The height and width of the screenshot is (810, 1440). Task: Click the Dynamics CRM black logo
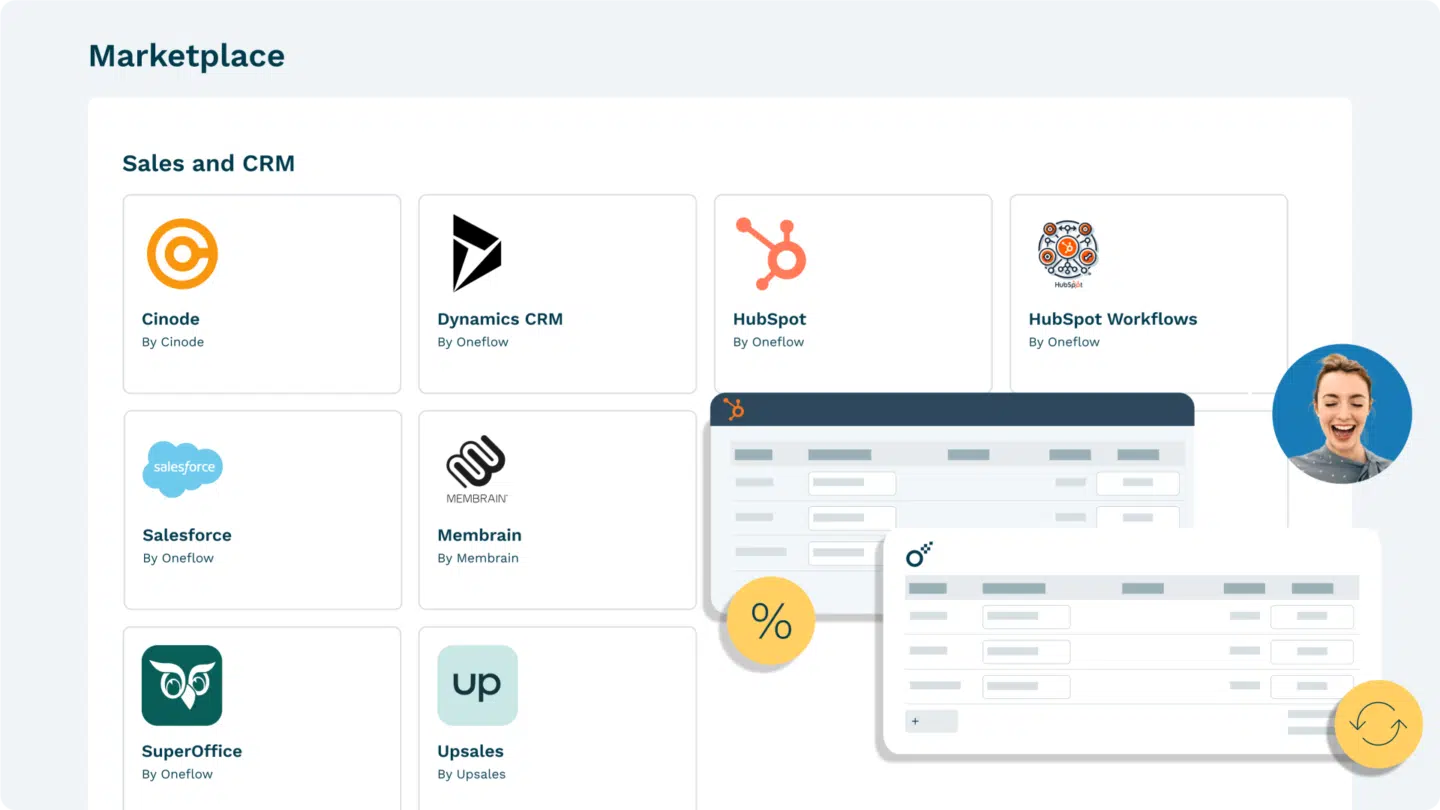[x=476, y=253]
